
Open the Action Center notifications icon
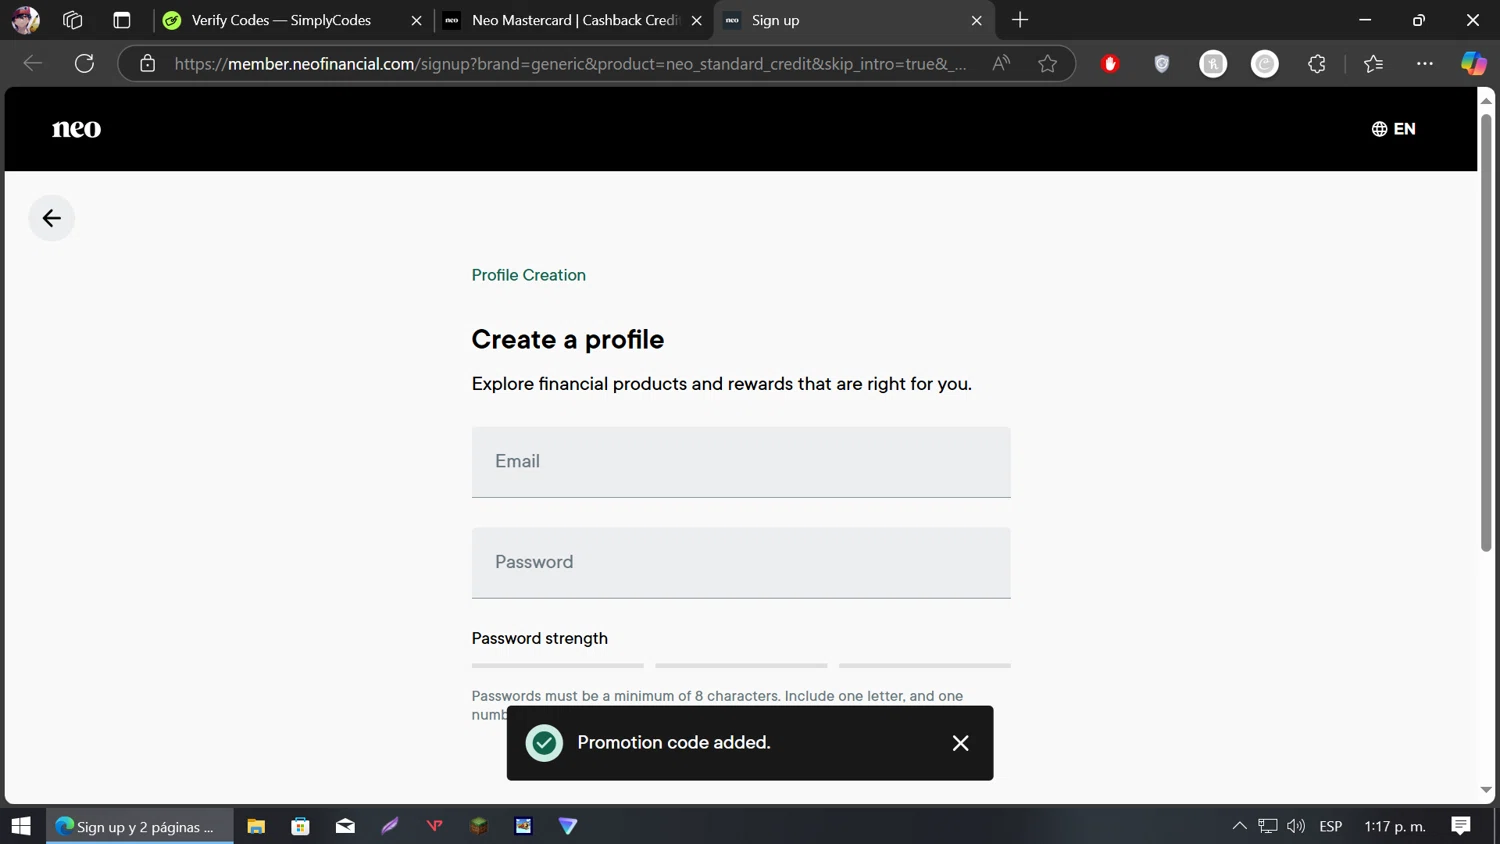(x=1461, y=826)
